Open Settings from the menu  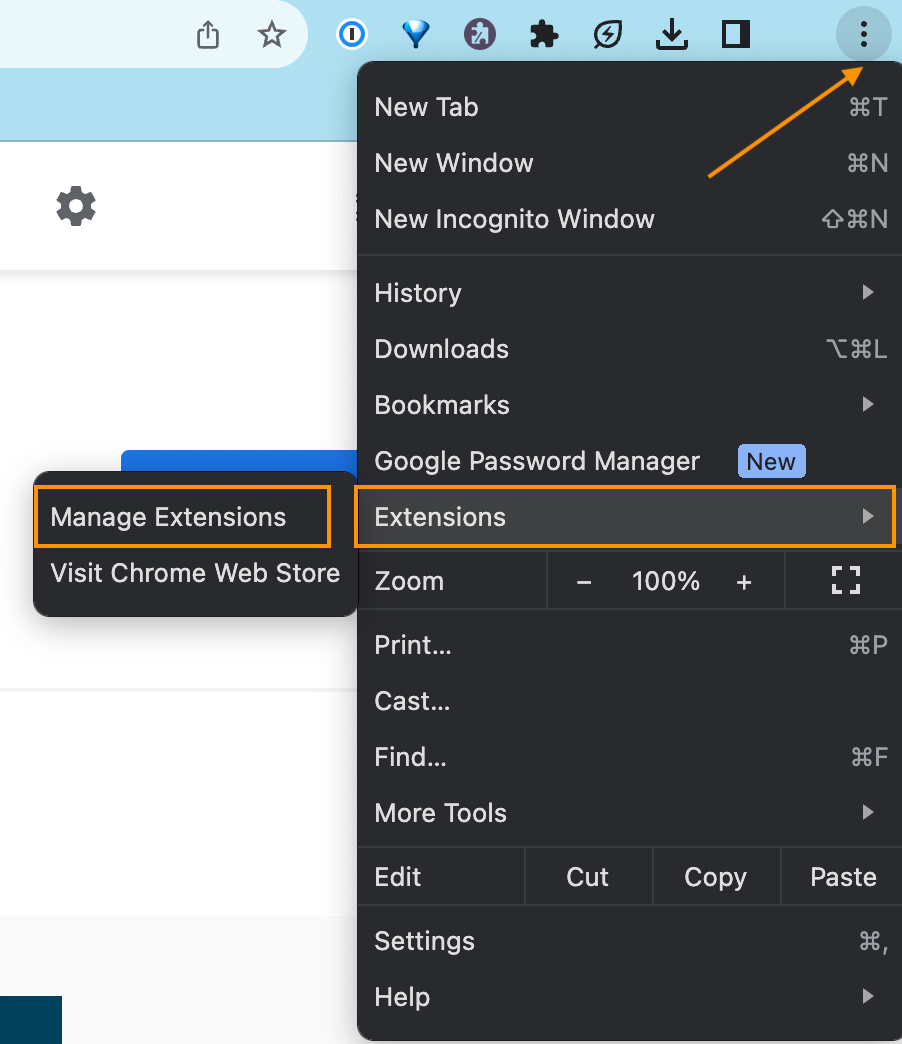pos(630,941)
